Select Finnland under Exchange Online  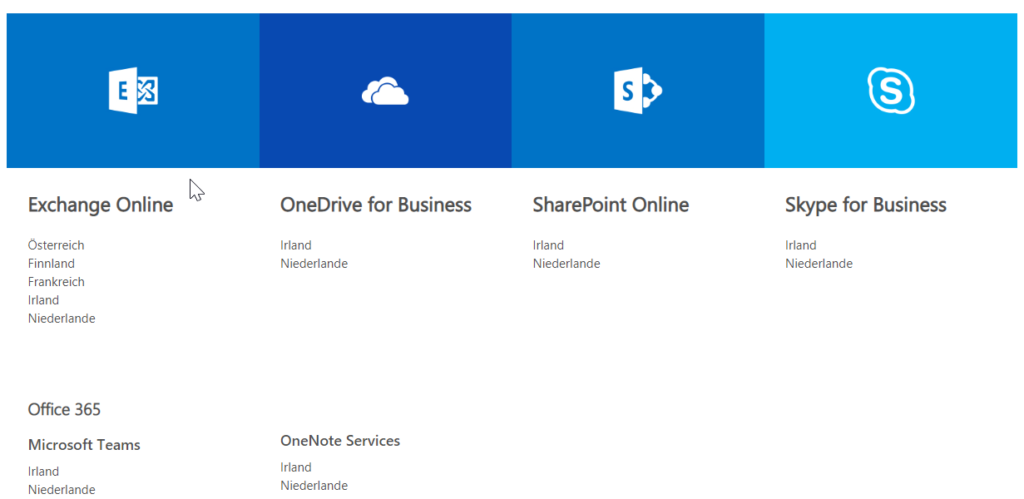(51, 264)
